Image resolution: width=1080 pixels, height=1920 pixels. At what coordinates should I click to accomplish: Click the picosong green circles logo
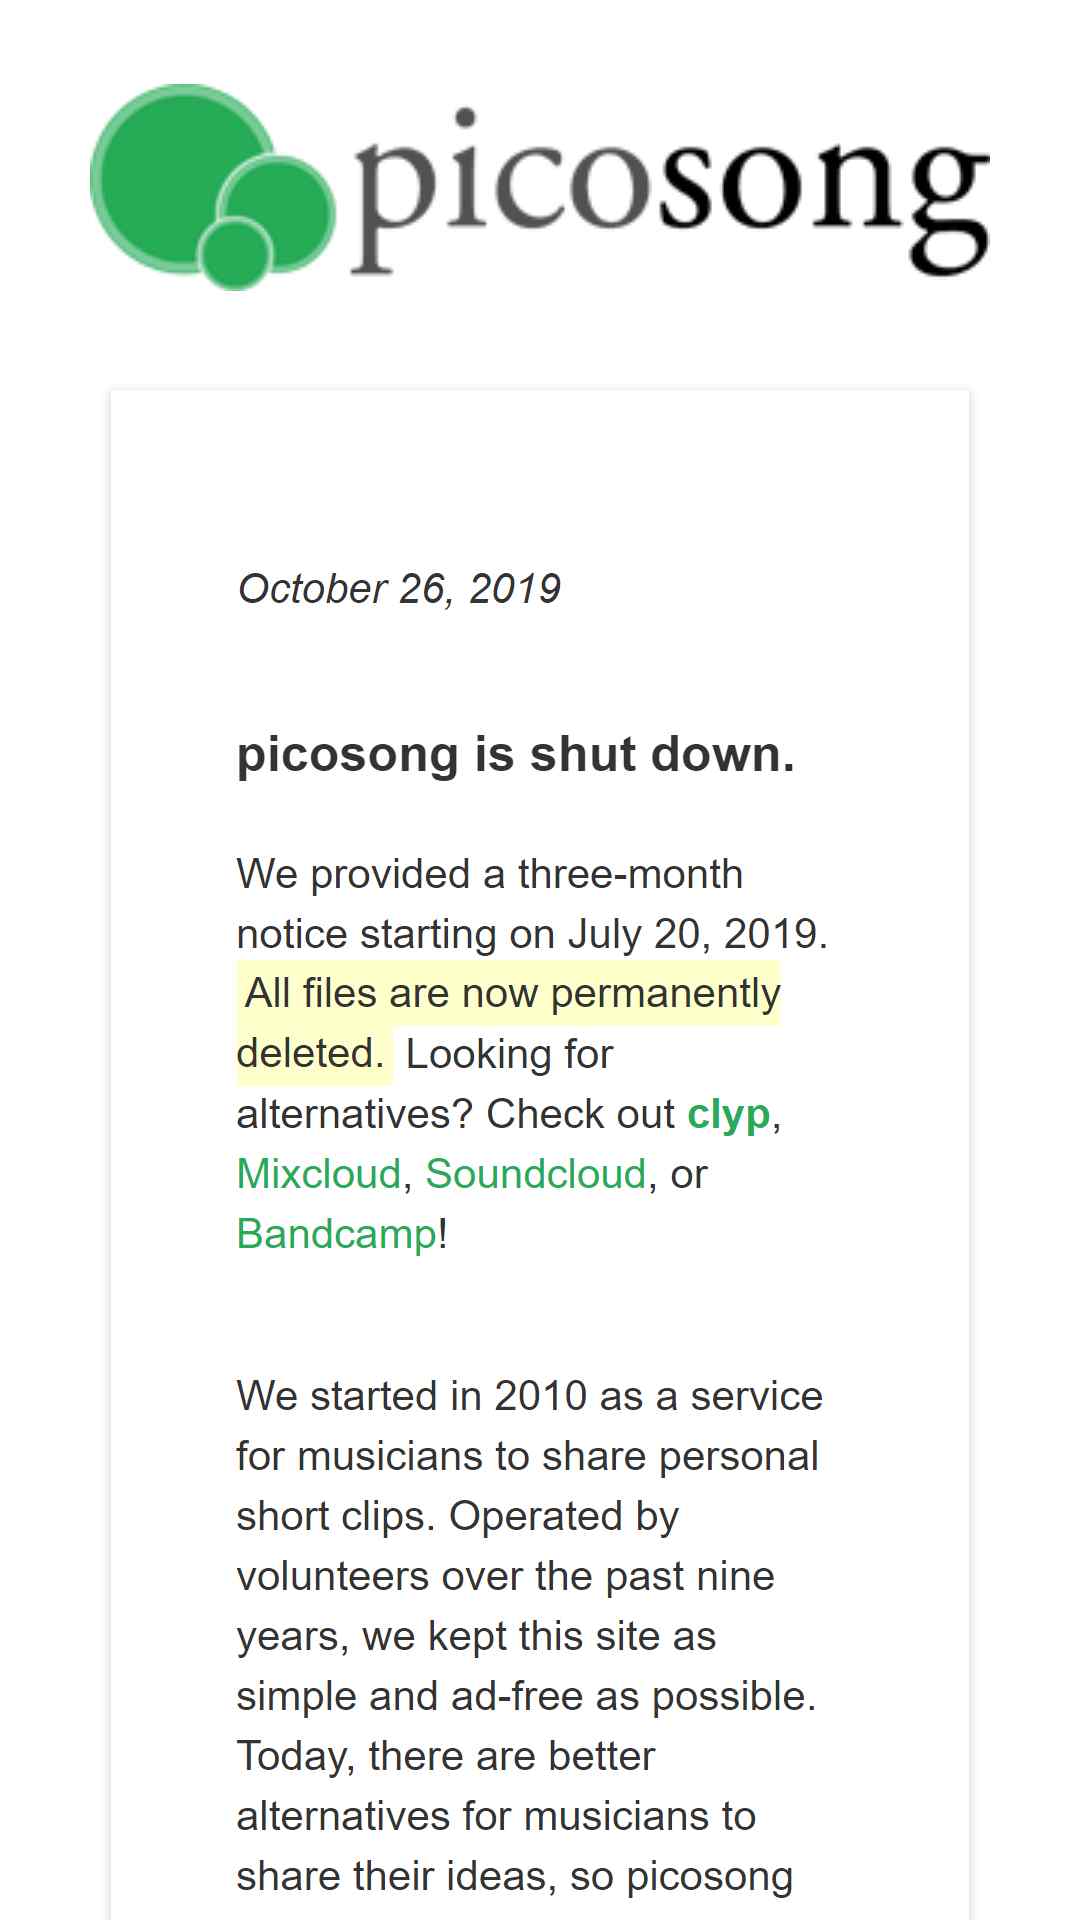213,187
